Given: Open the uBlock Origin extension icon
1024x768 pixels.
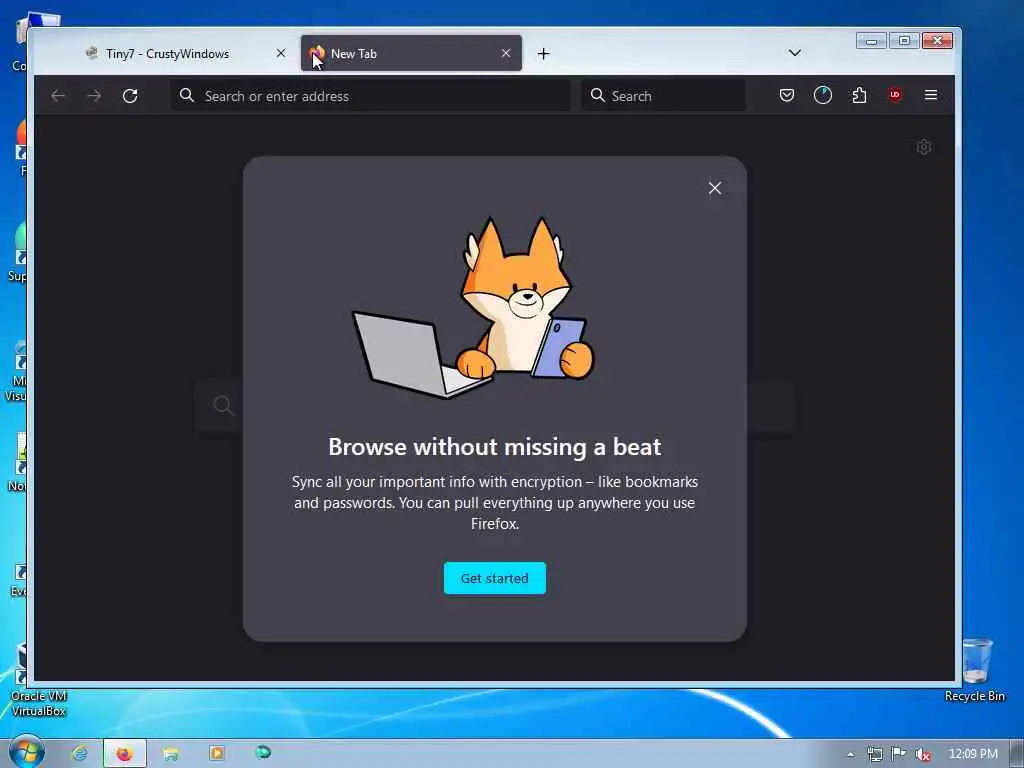Looking at the screenshot, I should point(895,95).
